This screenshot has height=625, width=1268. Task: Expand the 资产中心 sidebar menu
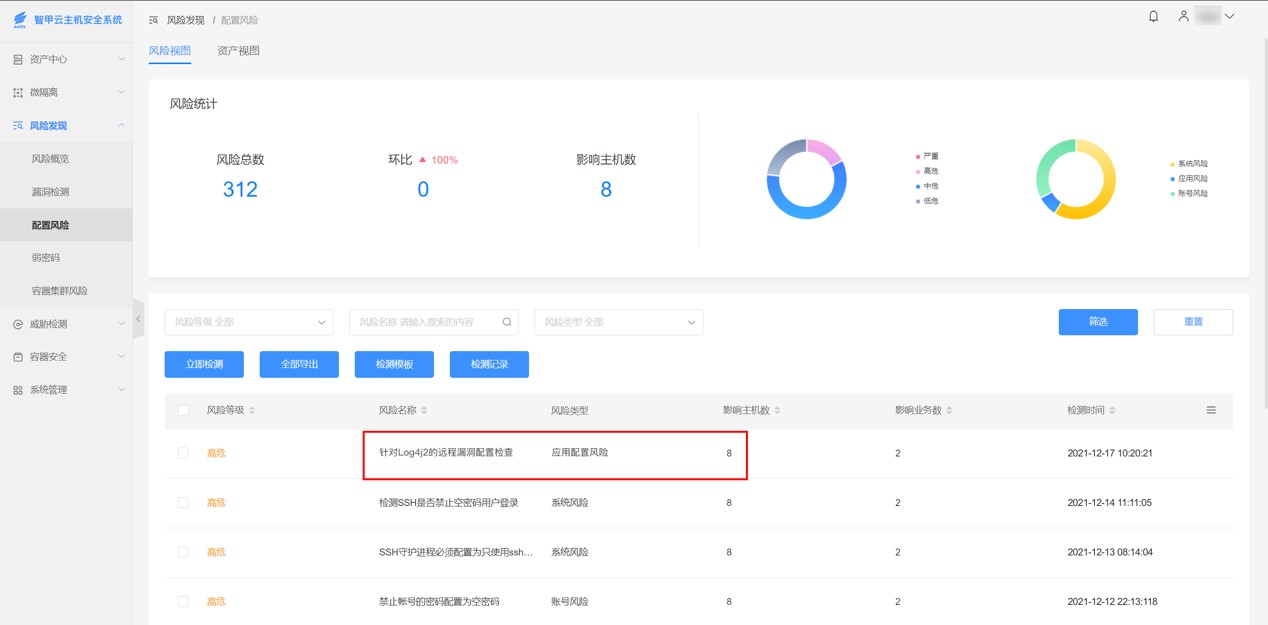pyautogui.click(x=66, y=59)
